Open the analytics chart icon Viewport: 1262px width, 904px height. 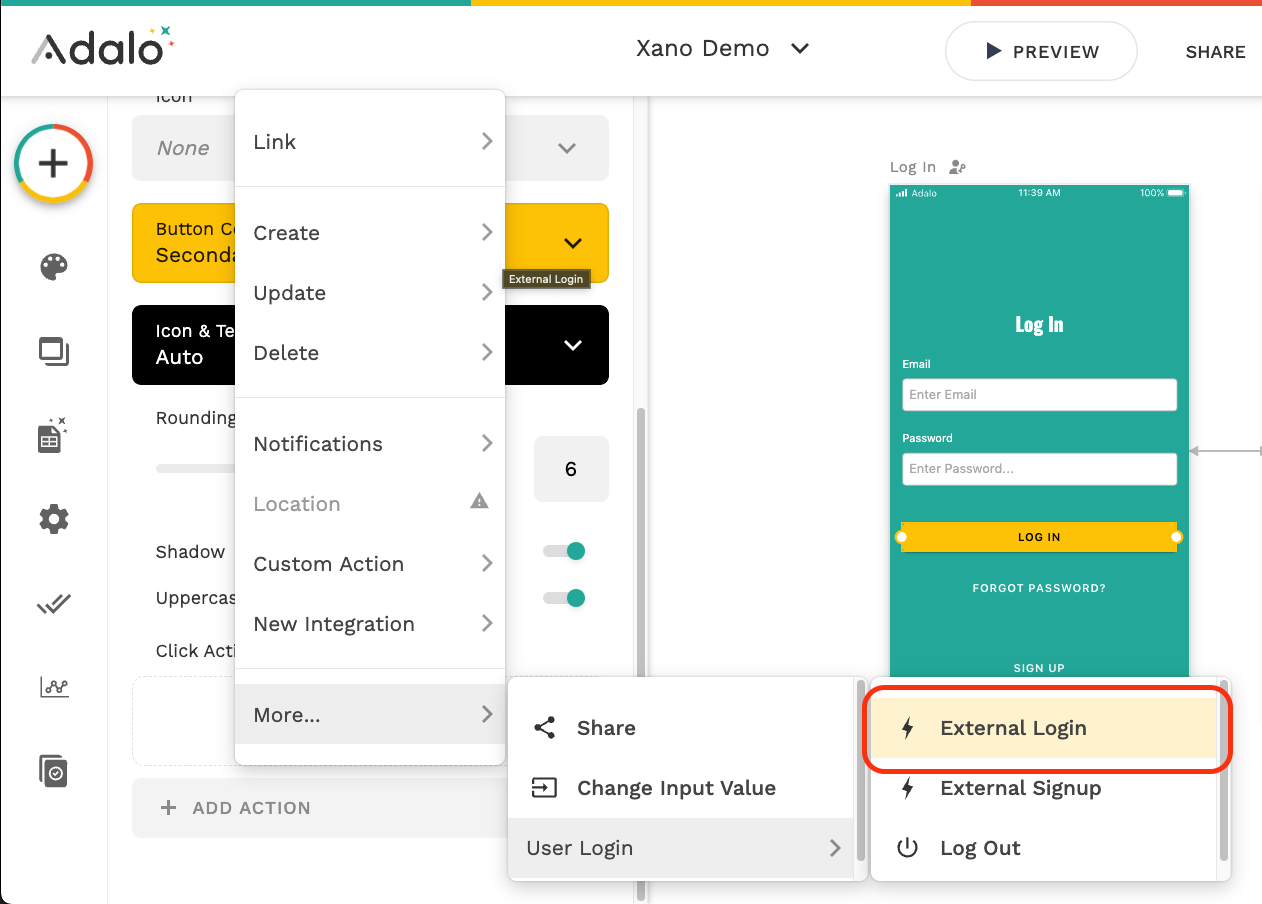pos(54,687)
